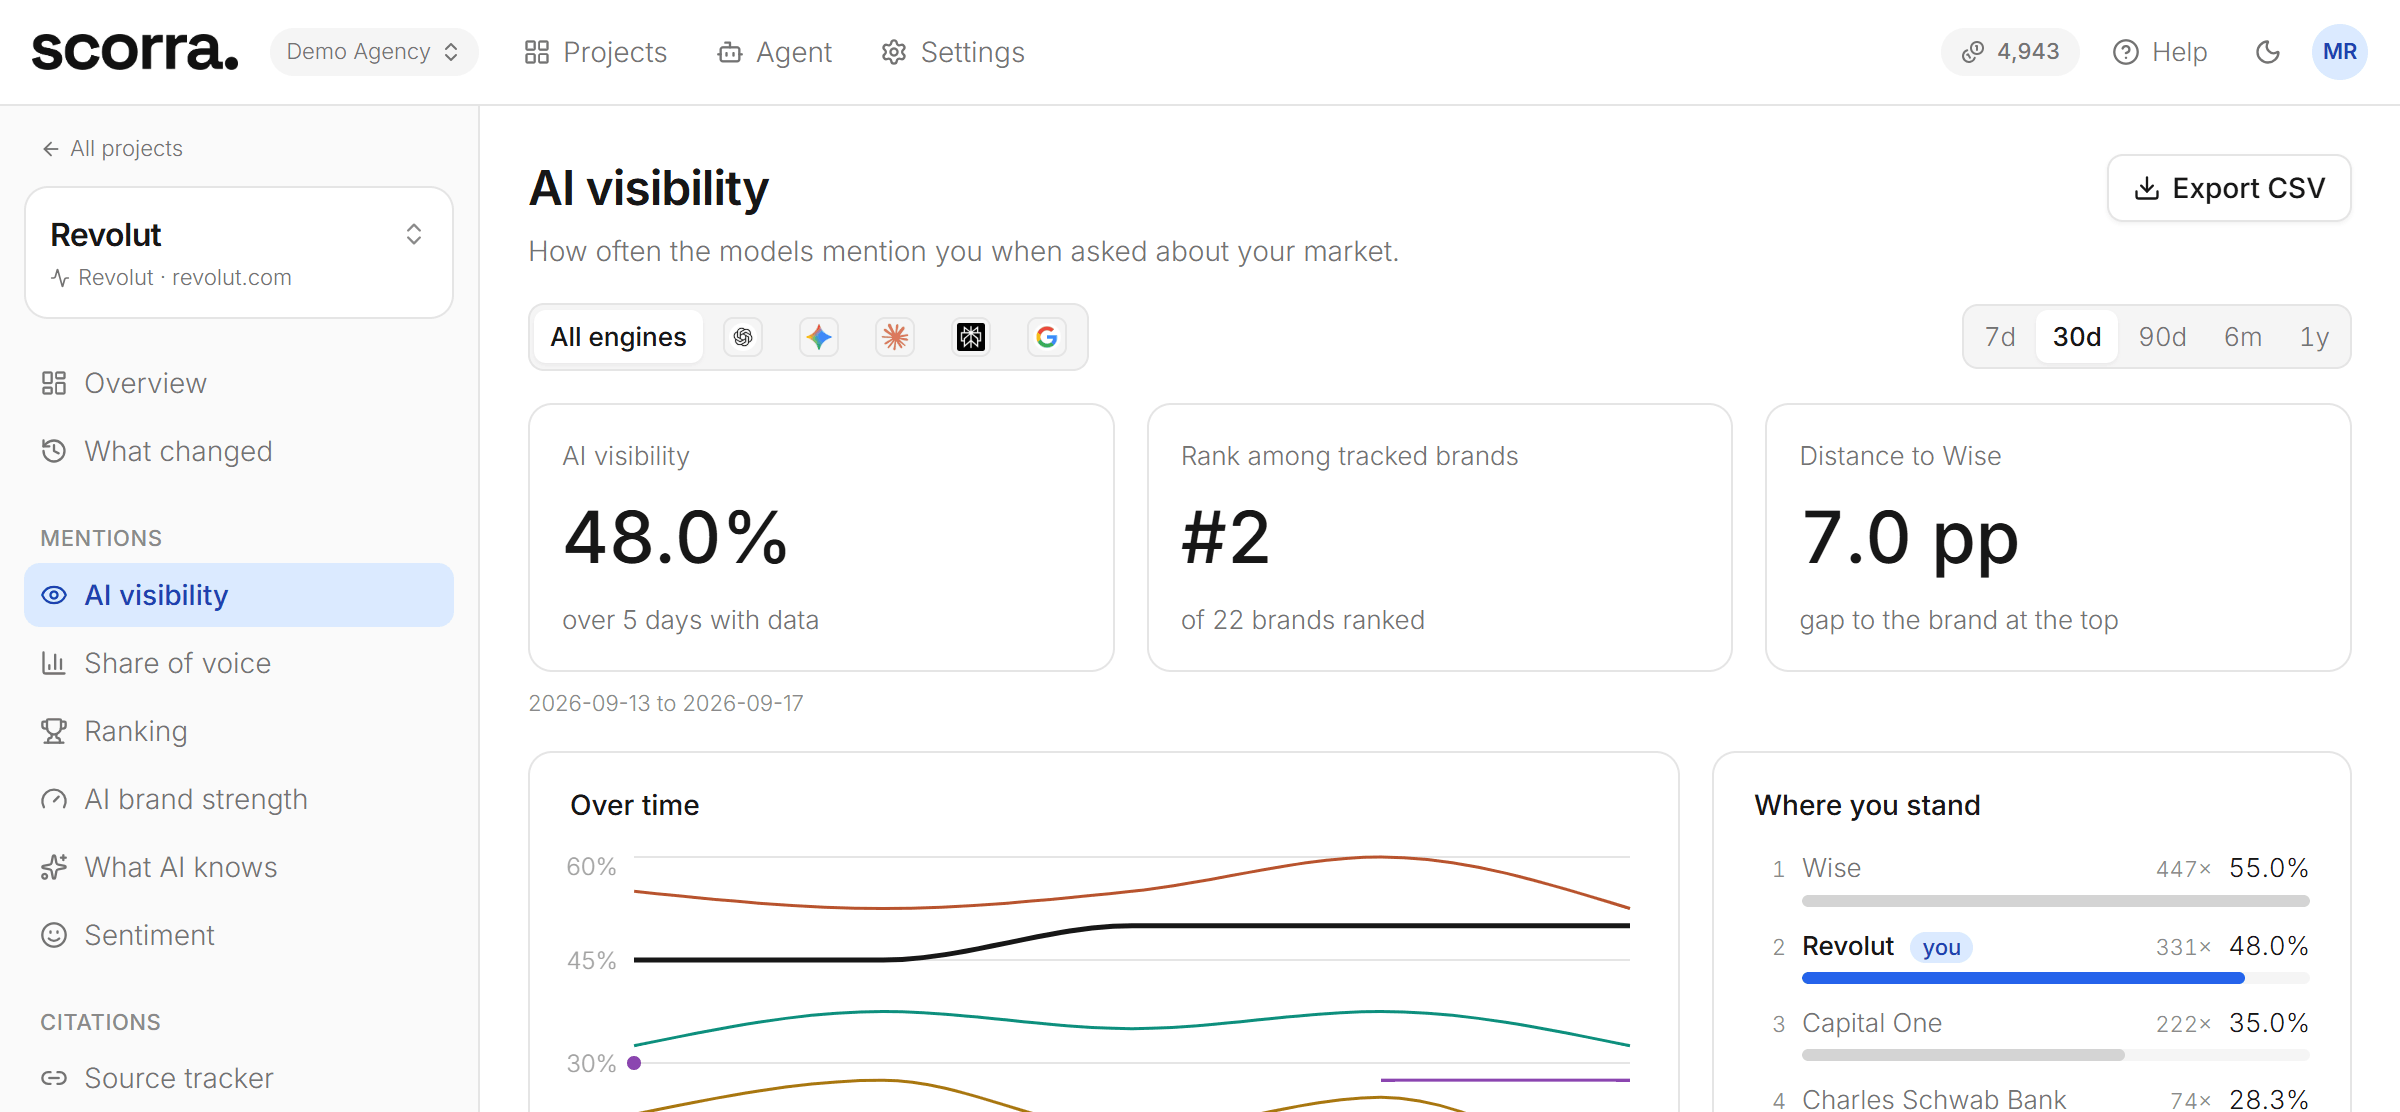The image size is (2400, 1112).
Task: Select the 6m time range
Action: [2243, 337]
